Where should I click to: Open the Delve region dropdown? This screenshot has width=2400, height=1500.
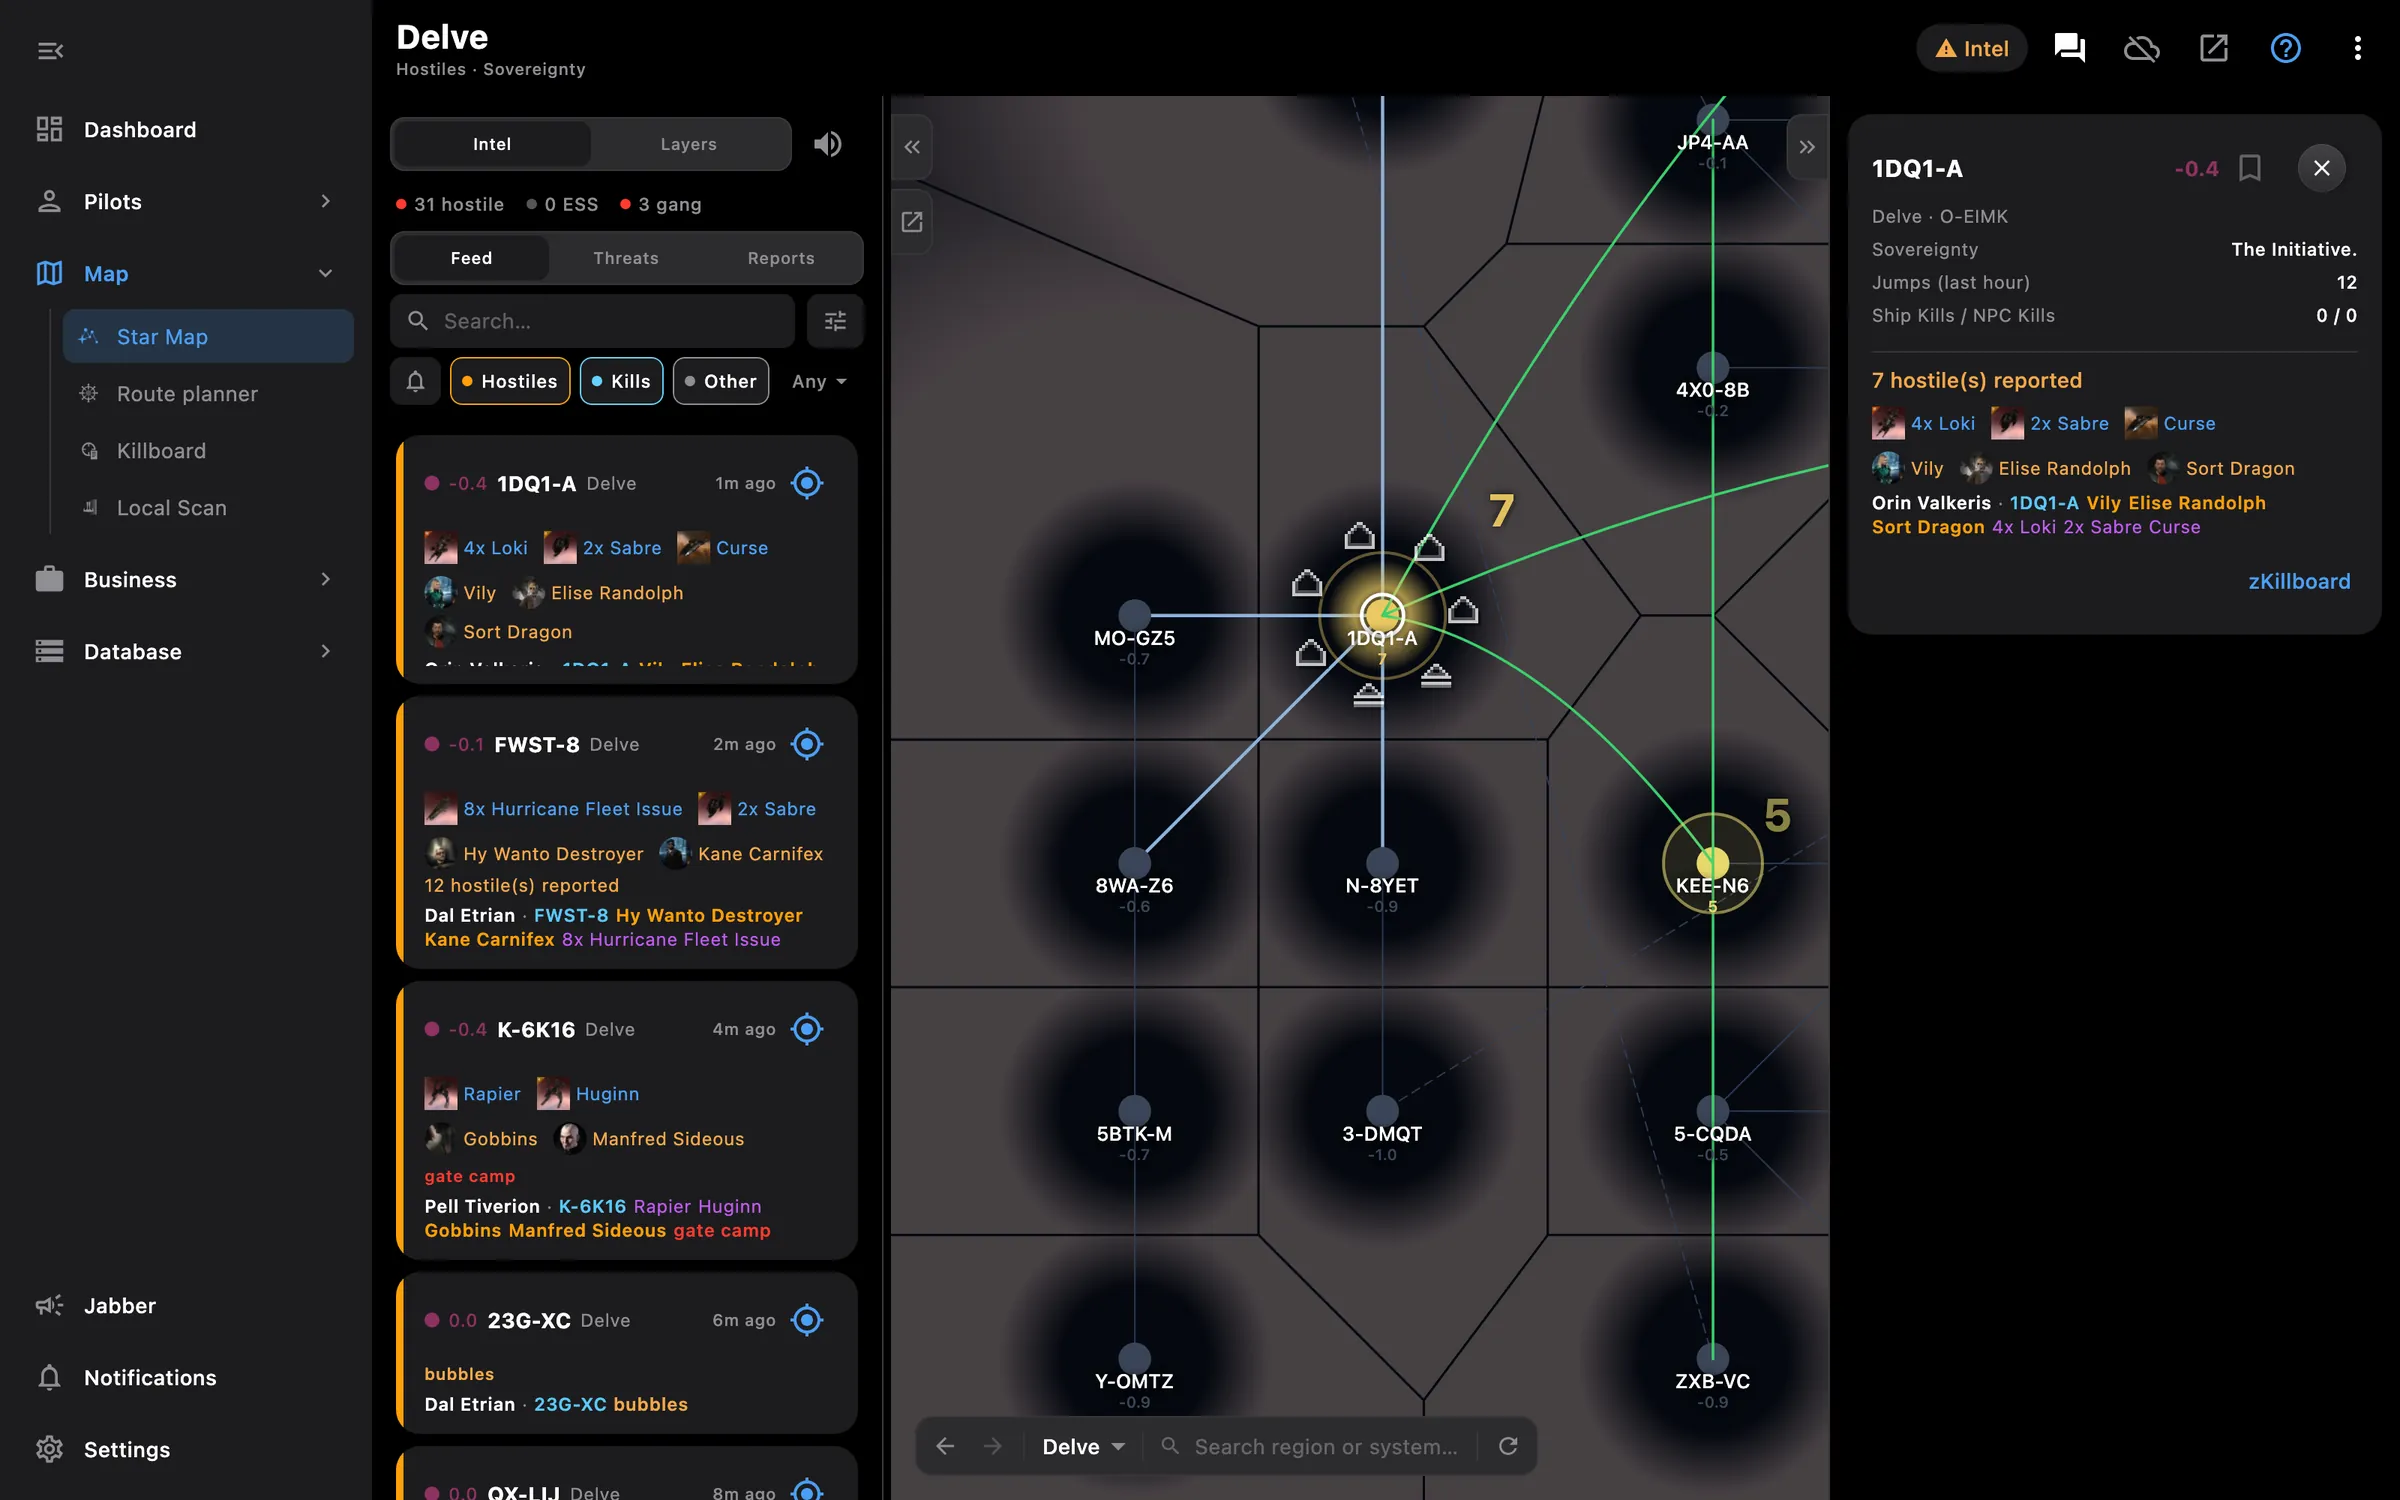[1083, 1446]
